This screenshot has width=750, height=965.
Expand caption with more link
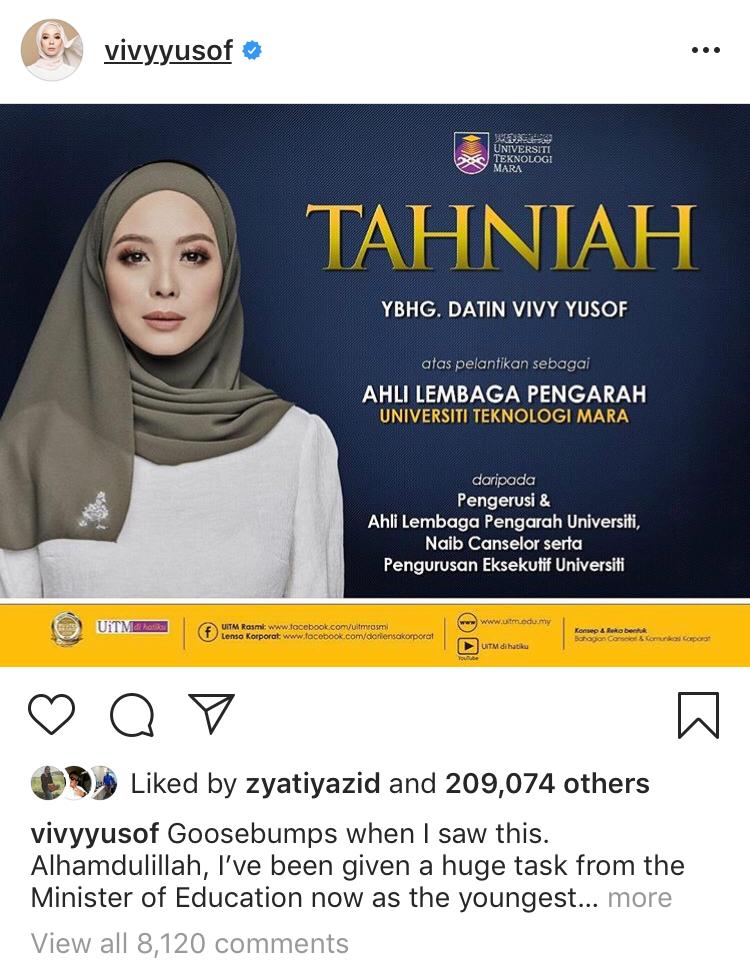coord(639,898)
